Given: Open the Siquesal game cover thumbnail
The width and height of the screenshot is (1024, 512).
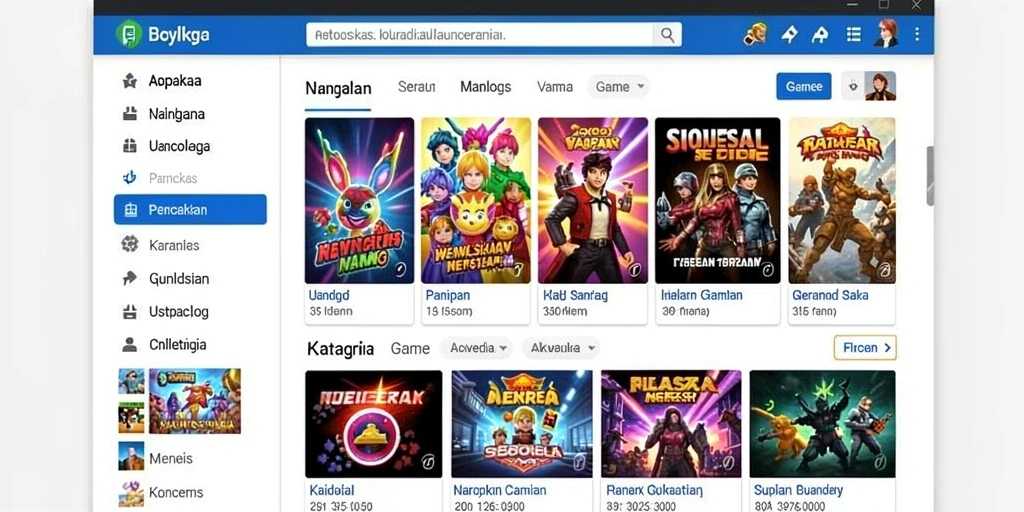Looking at the screenshot, I should tap(717, 200).
